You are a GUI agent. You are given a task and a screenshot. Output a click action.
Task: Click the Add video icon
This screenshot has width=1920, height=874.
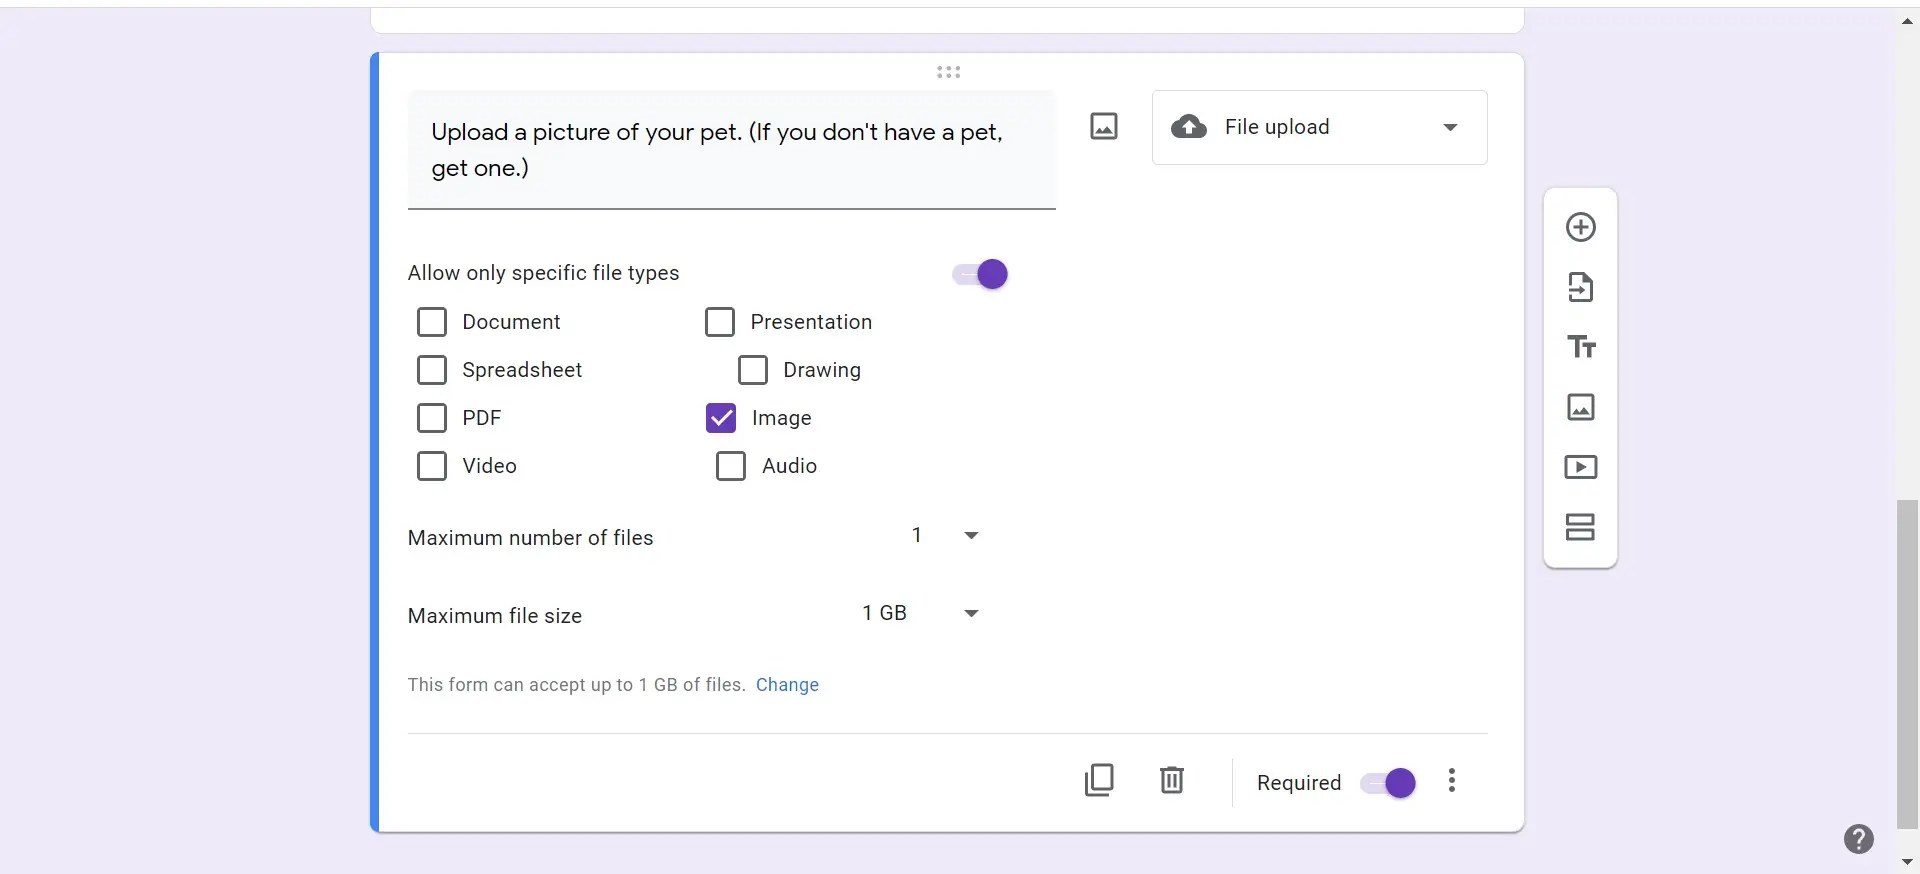pyautogui.click(x=1580, y=467)
